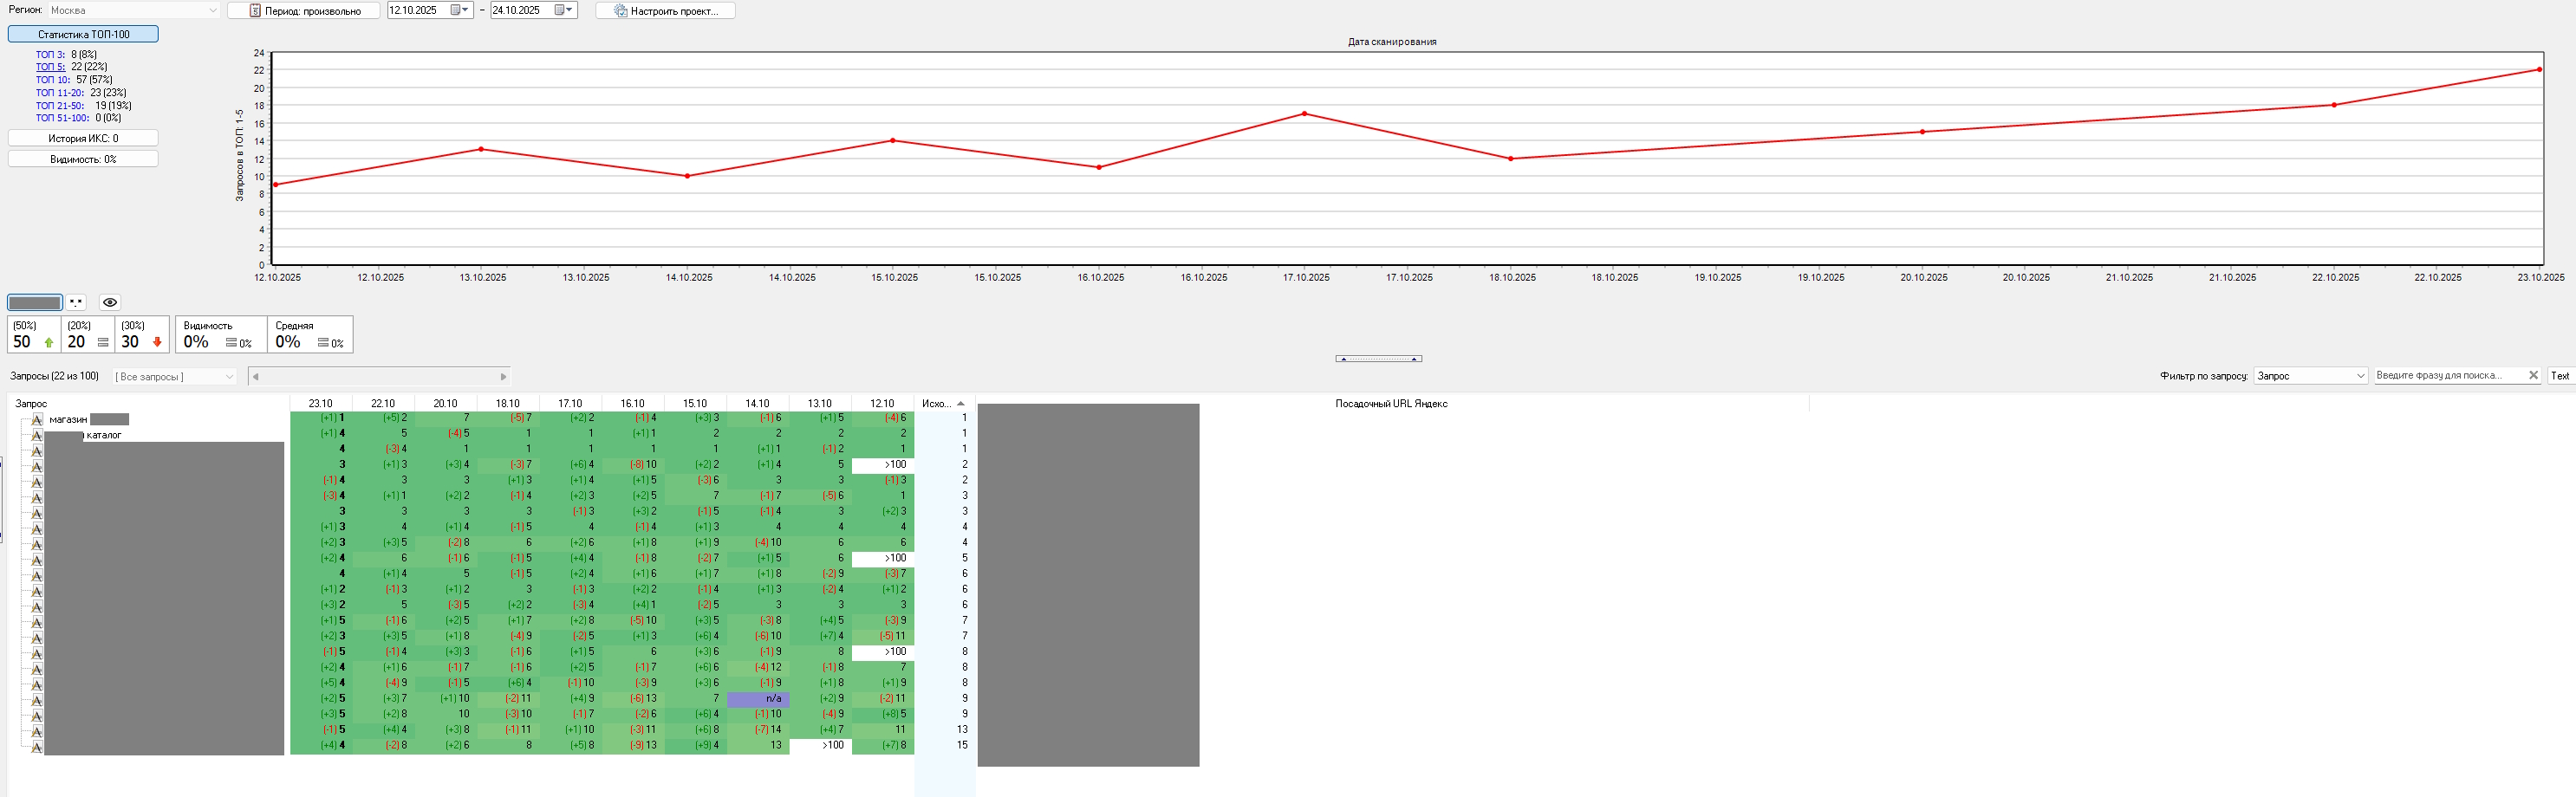
Task: Click the '20.10' date column header
Action: point(446,404)
